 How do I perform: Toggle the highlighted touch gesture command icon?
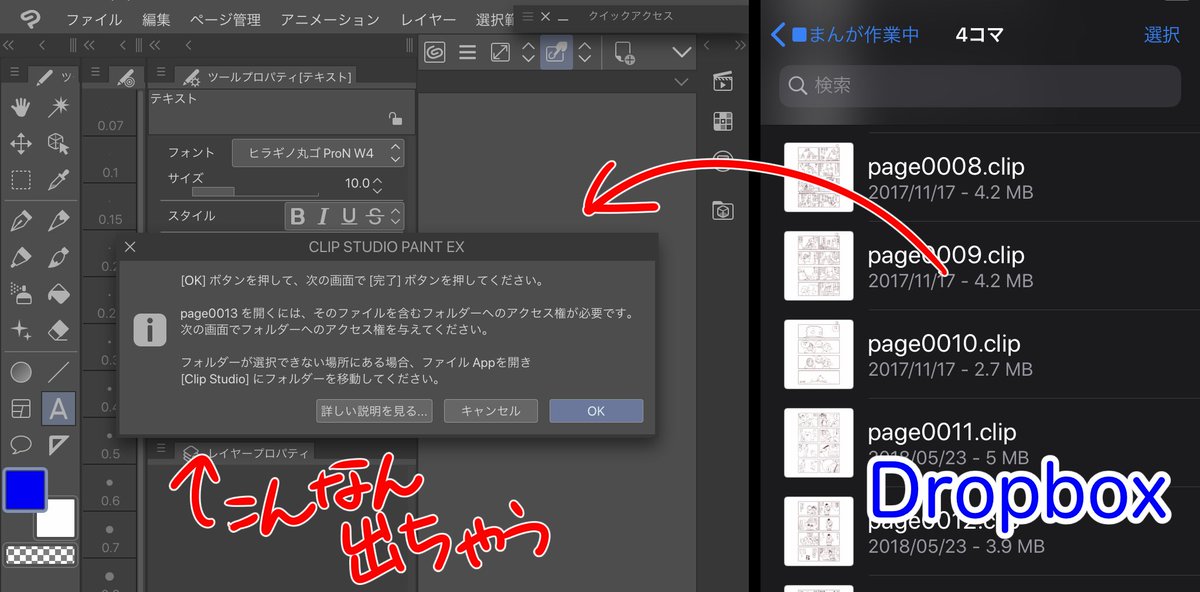[557, 53]
